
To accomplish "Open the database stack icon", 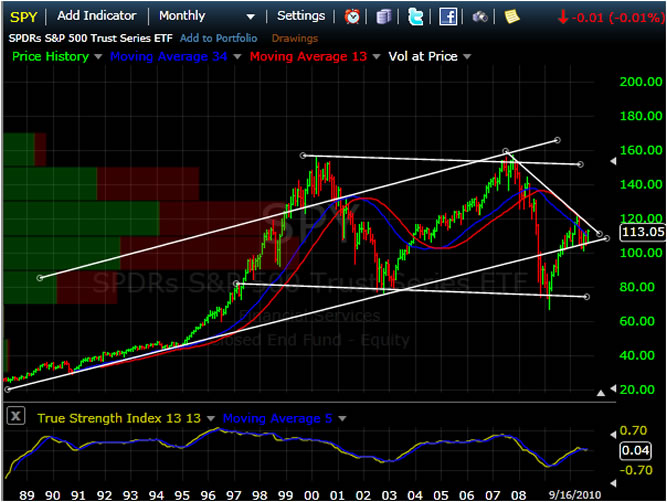I will [x=385, y=16].
